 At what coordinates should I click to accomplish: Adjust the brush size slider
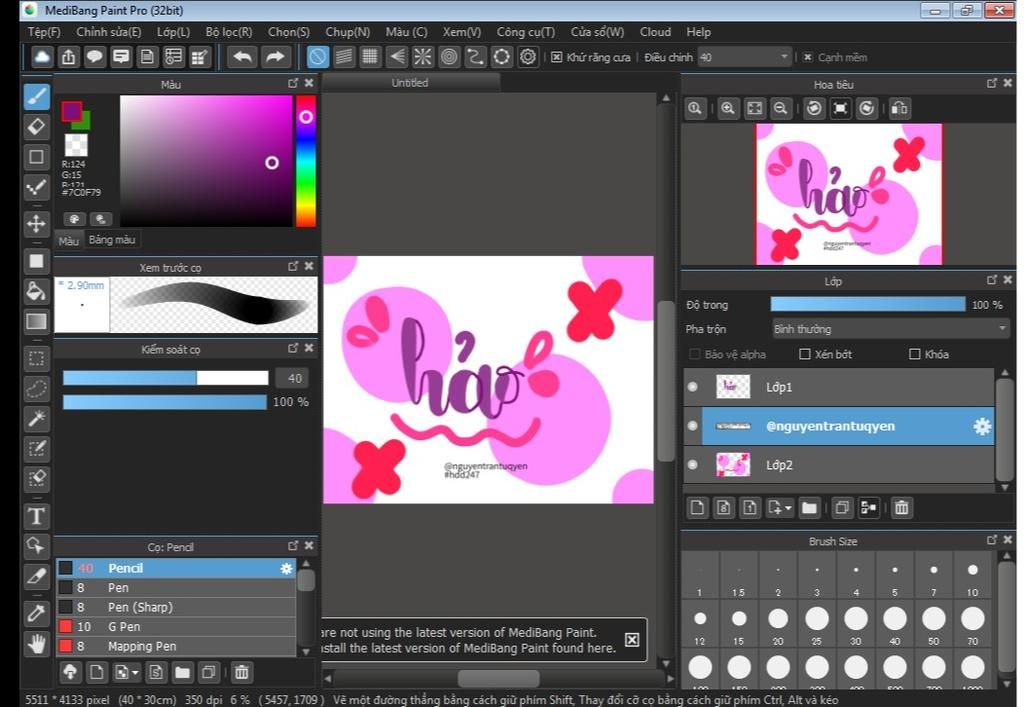tap(165, 378)
